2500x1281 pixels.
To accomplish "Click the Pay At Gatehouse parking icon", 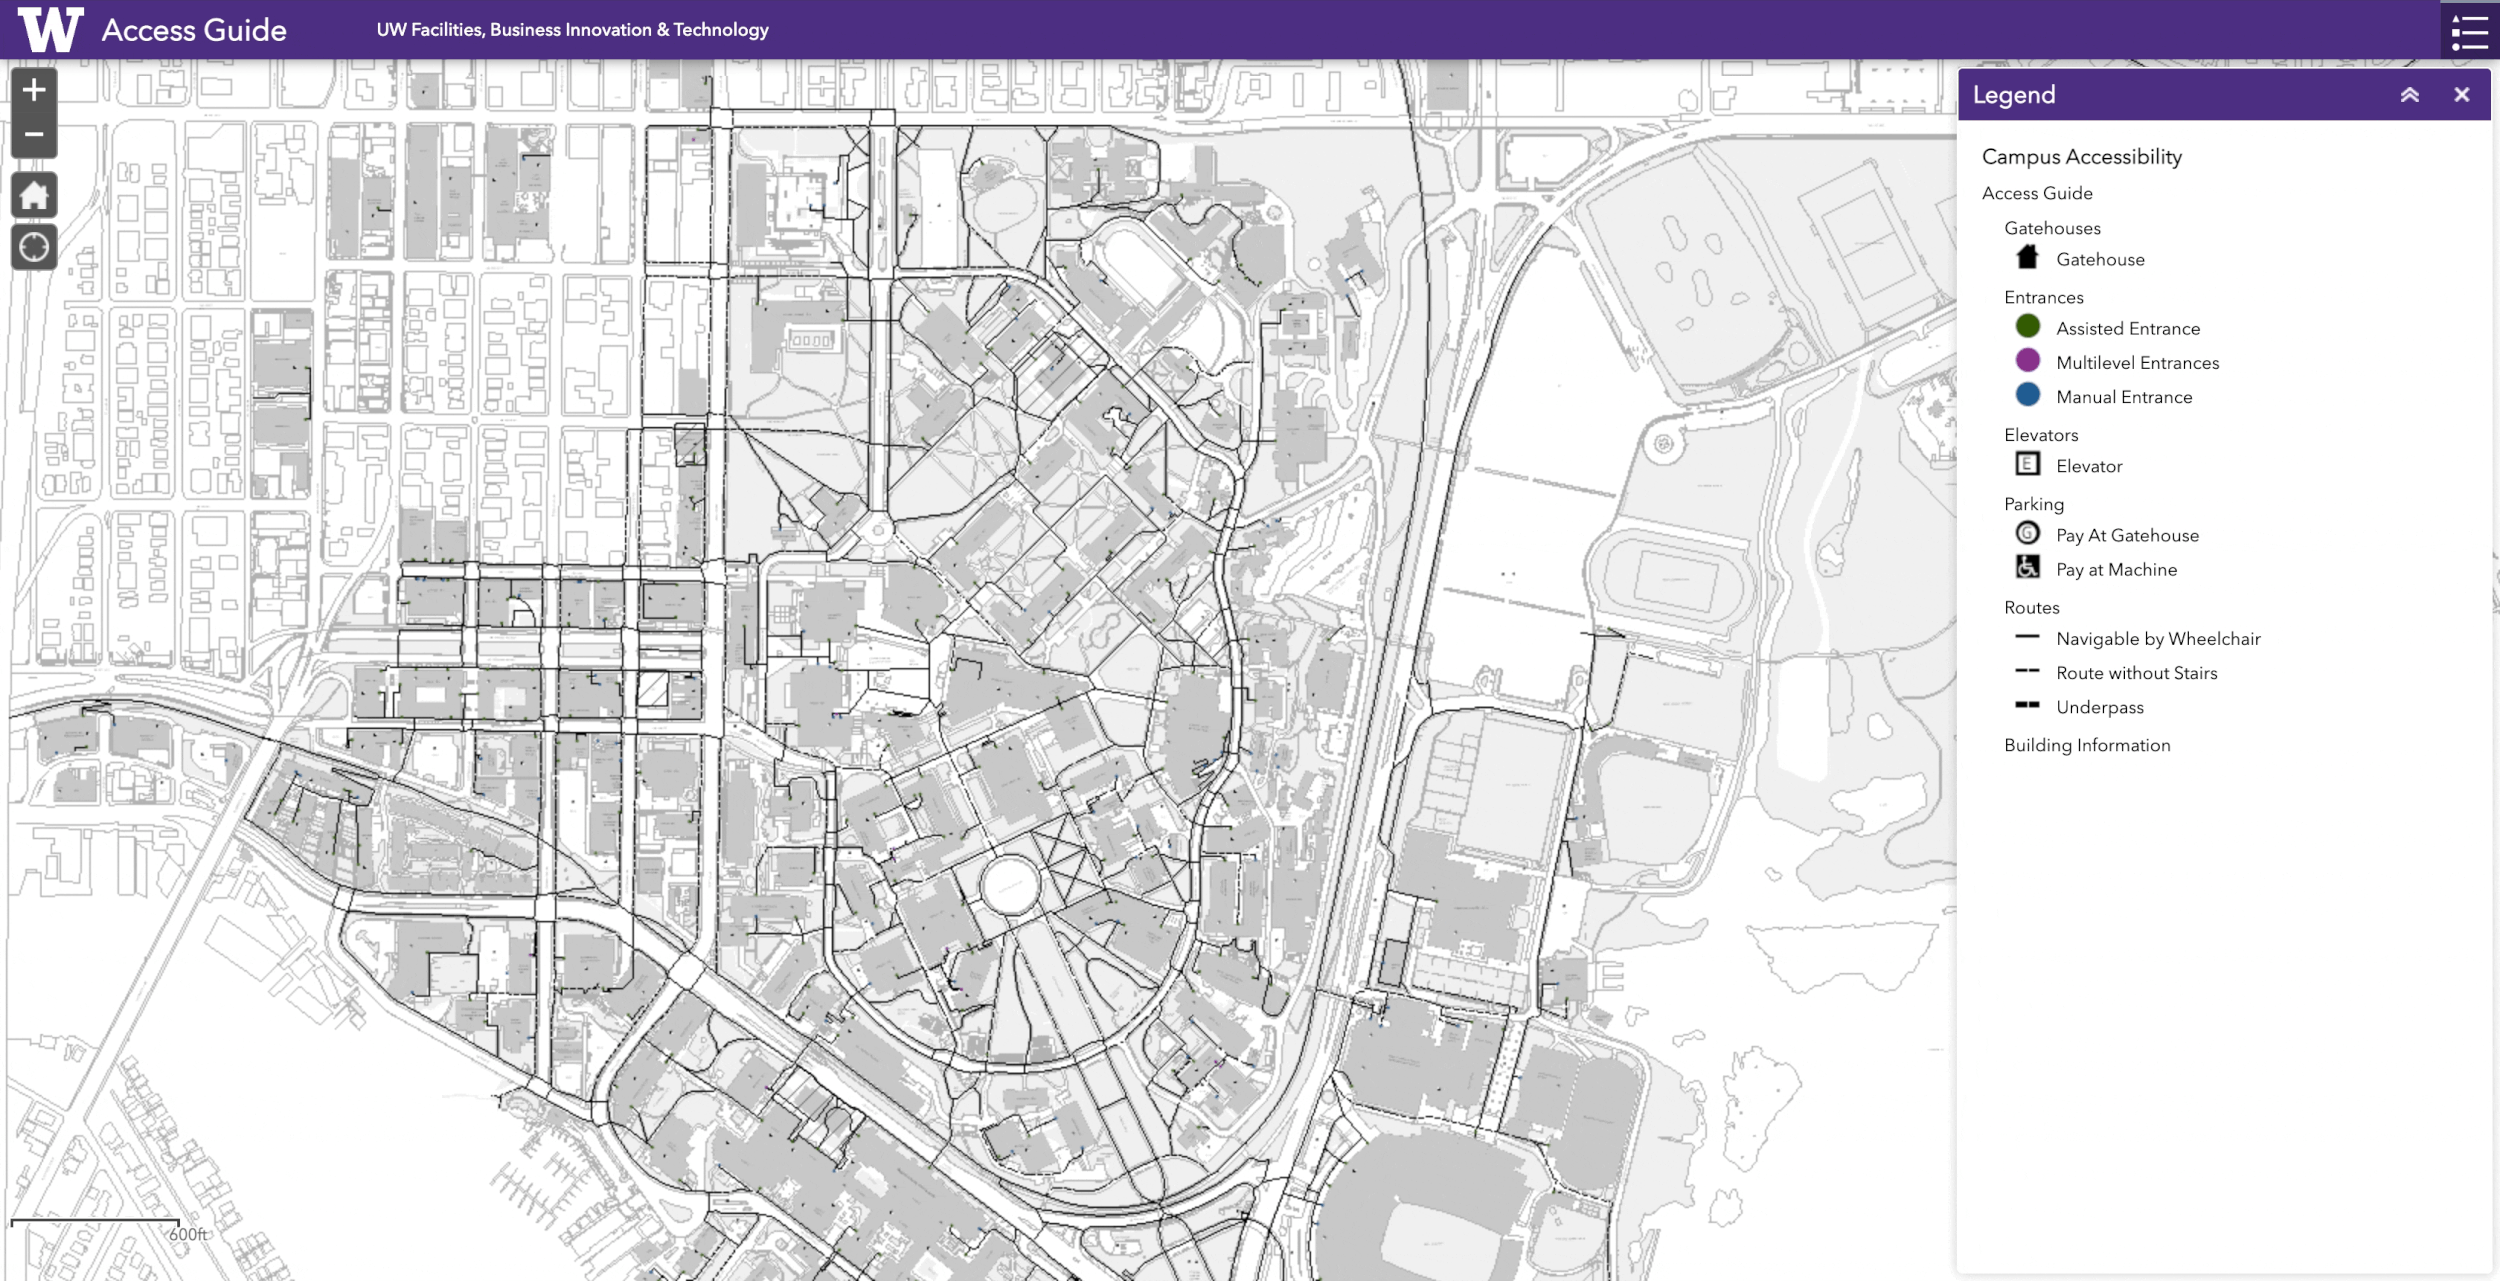I will (2027, 533).
